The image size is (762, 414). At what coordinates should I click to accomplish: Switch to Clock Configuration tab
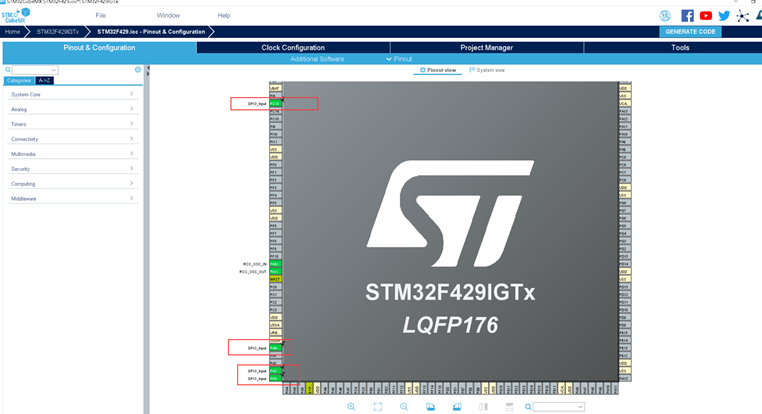click(293, 48)
